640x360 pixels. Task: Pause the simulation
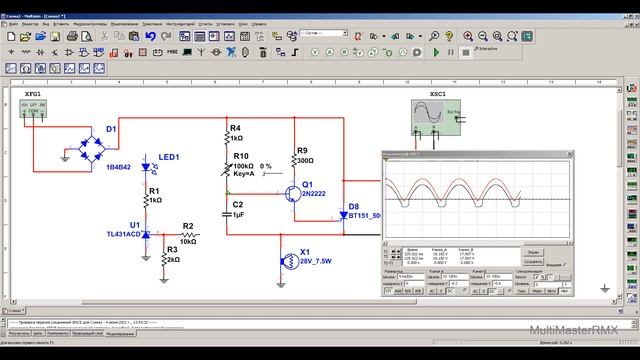[451, 52]
